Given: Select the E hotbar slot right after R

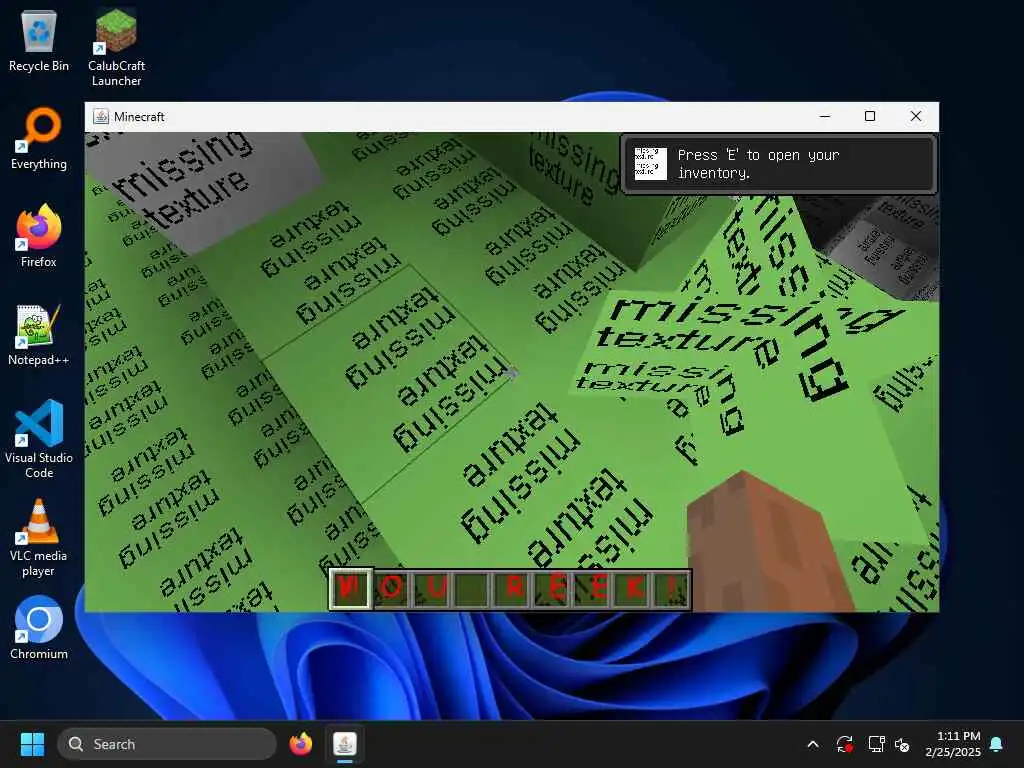Looking at the screenshot, I should pyautogui.click(x=551, y=589).
